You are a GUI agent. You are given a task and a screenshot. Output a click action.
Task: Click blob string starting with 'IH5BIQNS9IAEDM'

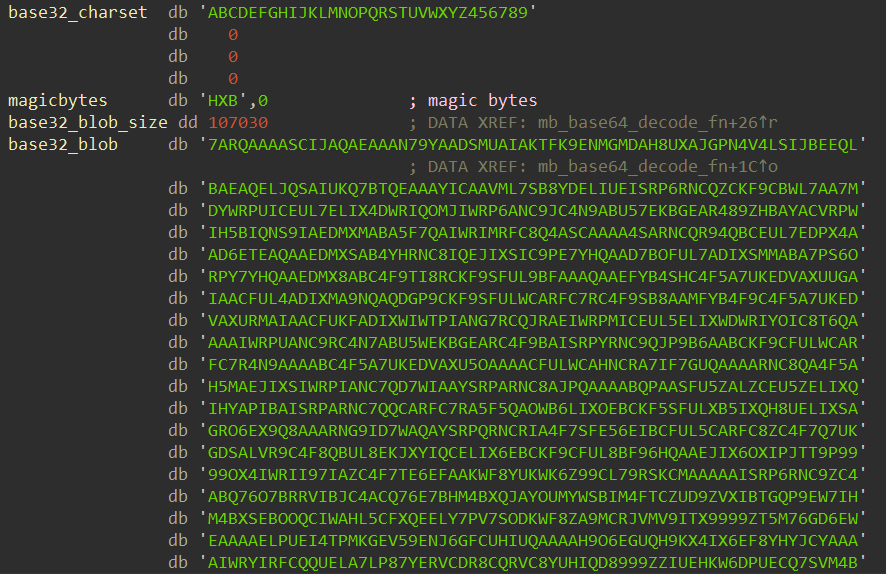point(533,233)
